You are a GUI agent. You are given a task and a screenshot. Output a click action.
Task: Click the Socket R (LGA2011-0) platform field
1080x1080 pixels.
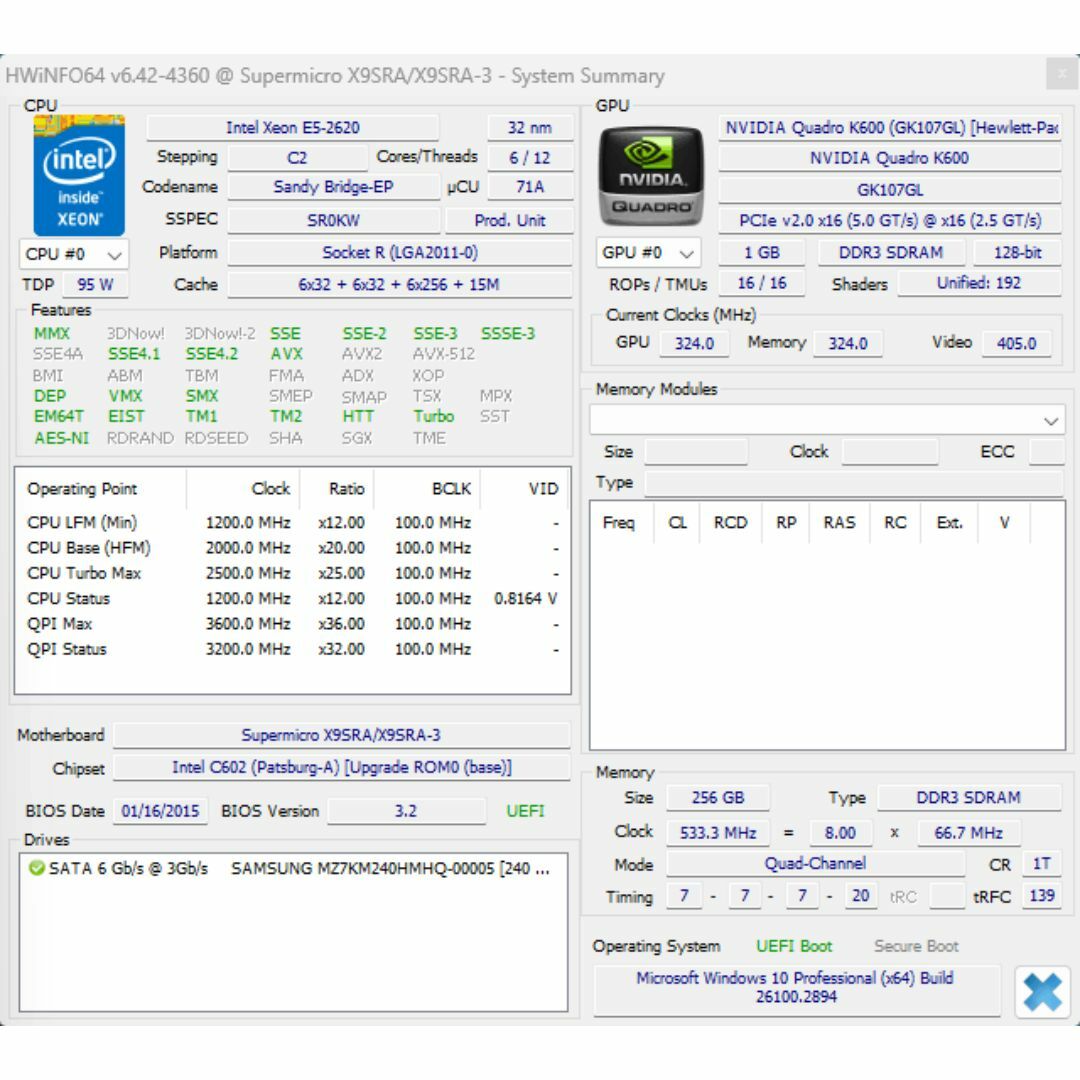coord(400,253)
